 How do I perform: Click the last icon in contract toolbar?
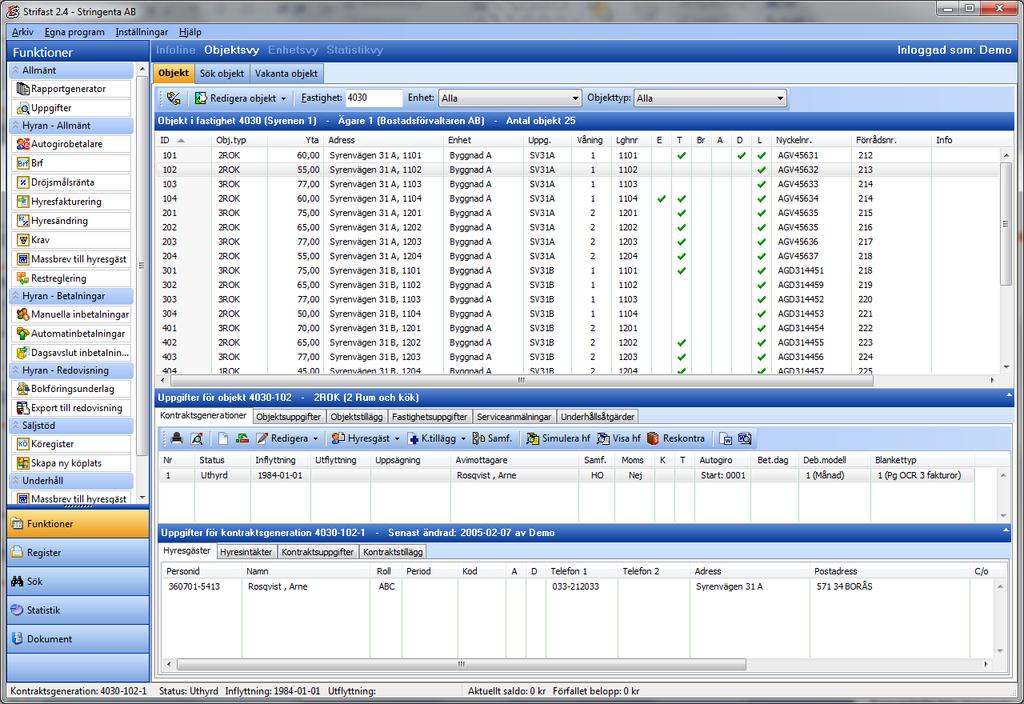pyautogui.click(x=744, y=438)
